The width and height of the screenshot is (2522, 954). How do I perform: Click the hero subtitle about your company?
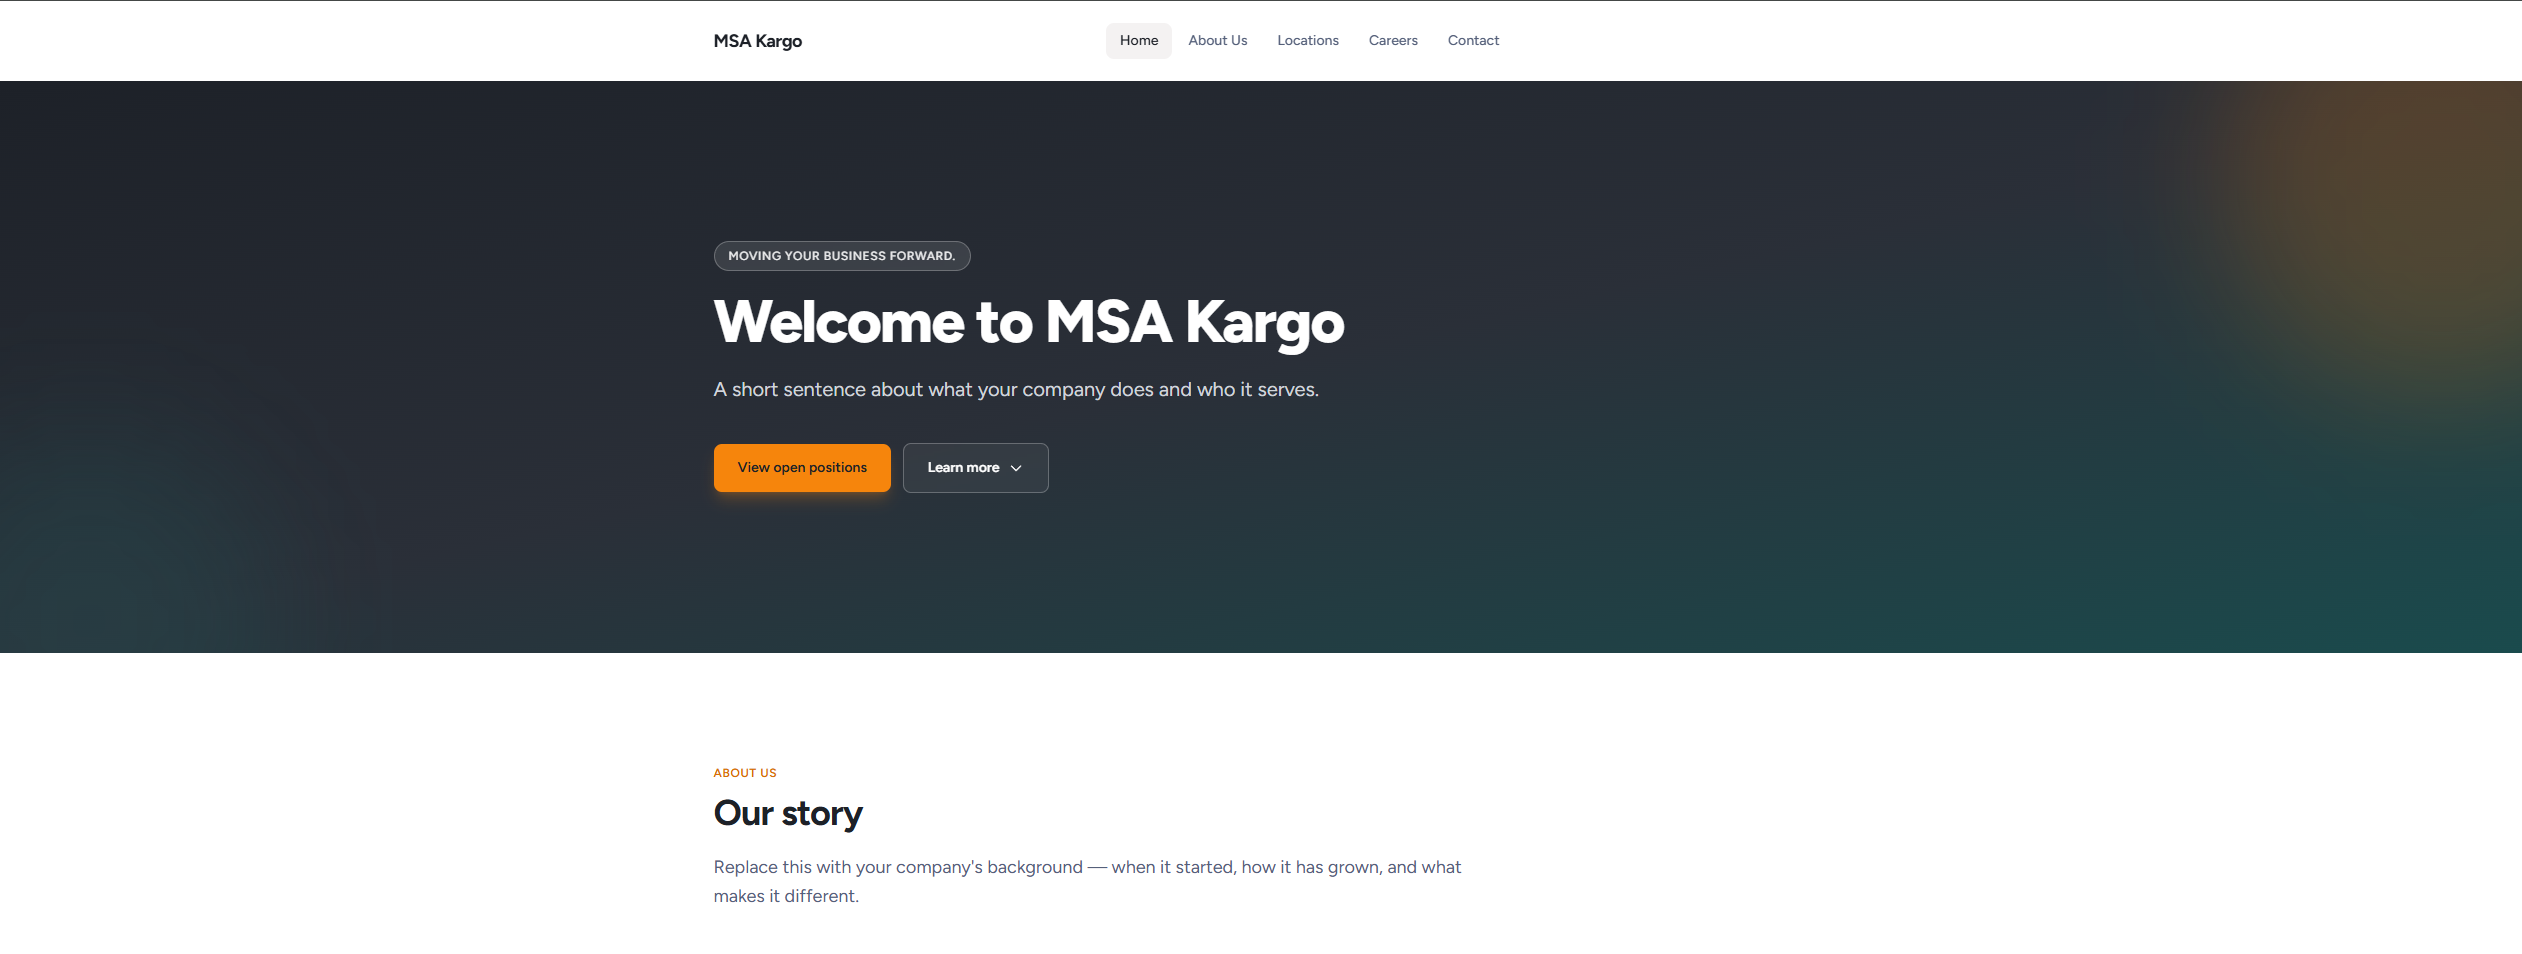click(1016, 390)
